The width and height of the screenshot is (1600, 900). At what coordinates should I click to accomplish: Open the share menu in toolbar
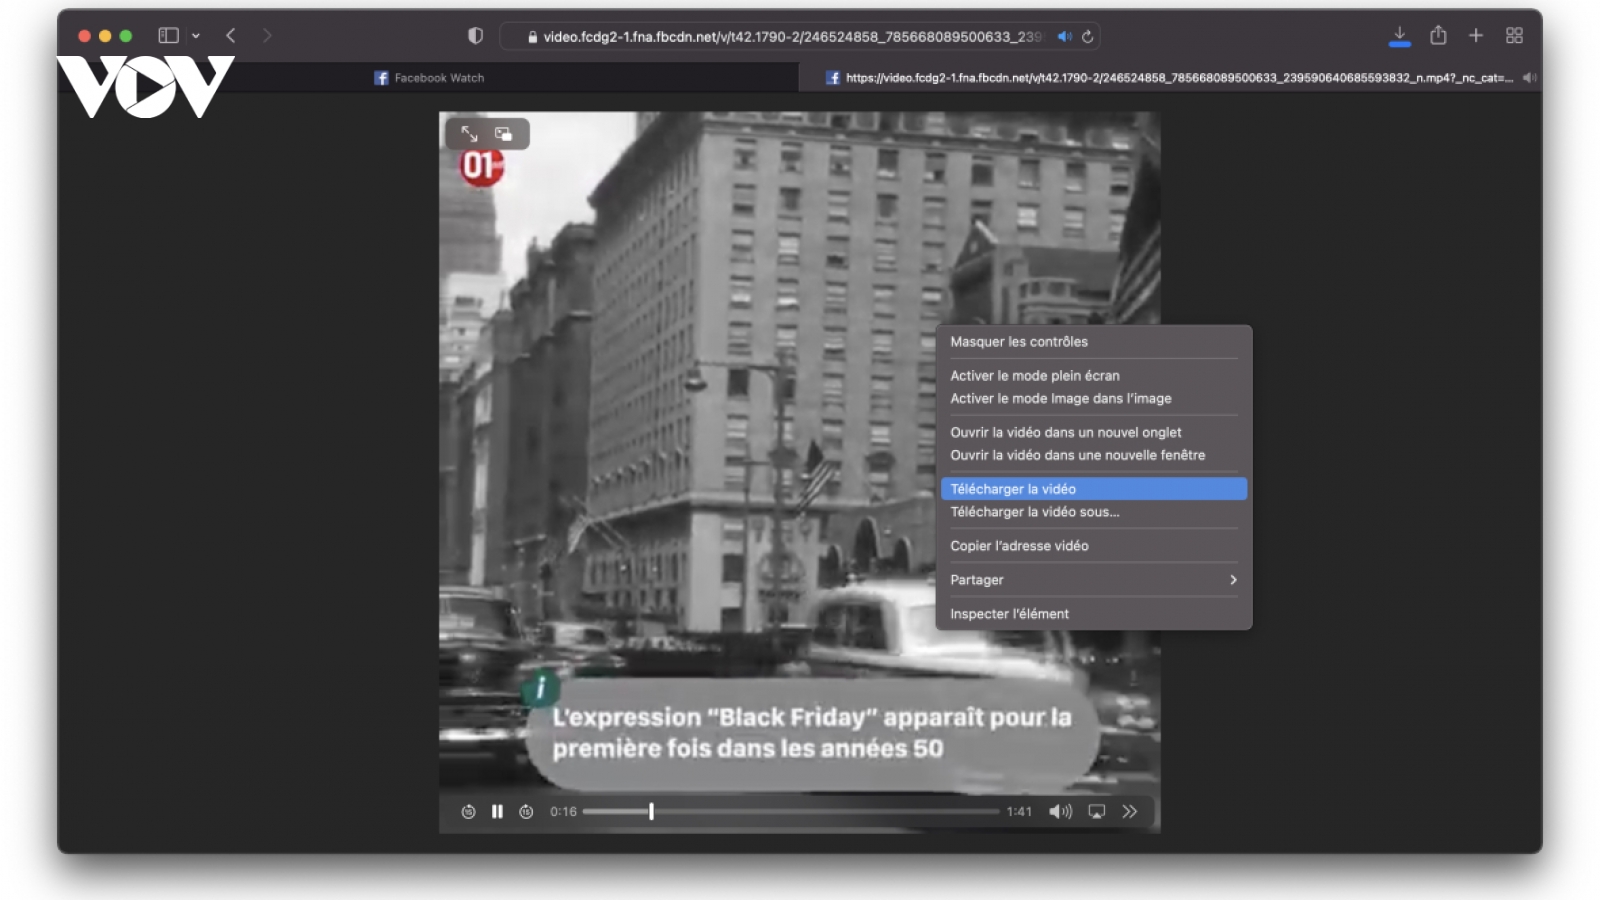click(x=1438, y=36)
